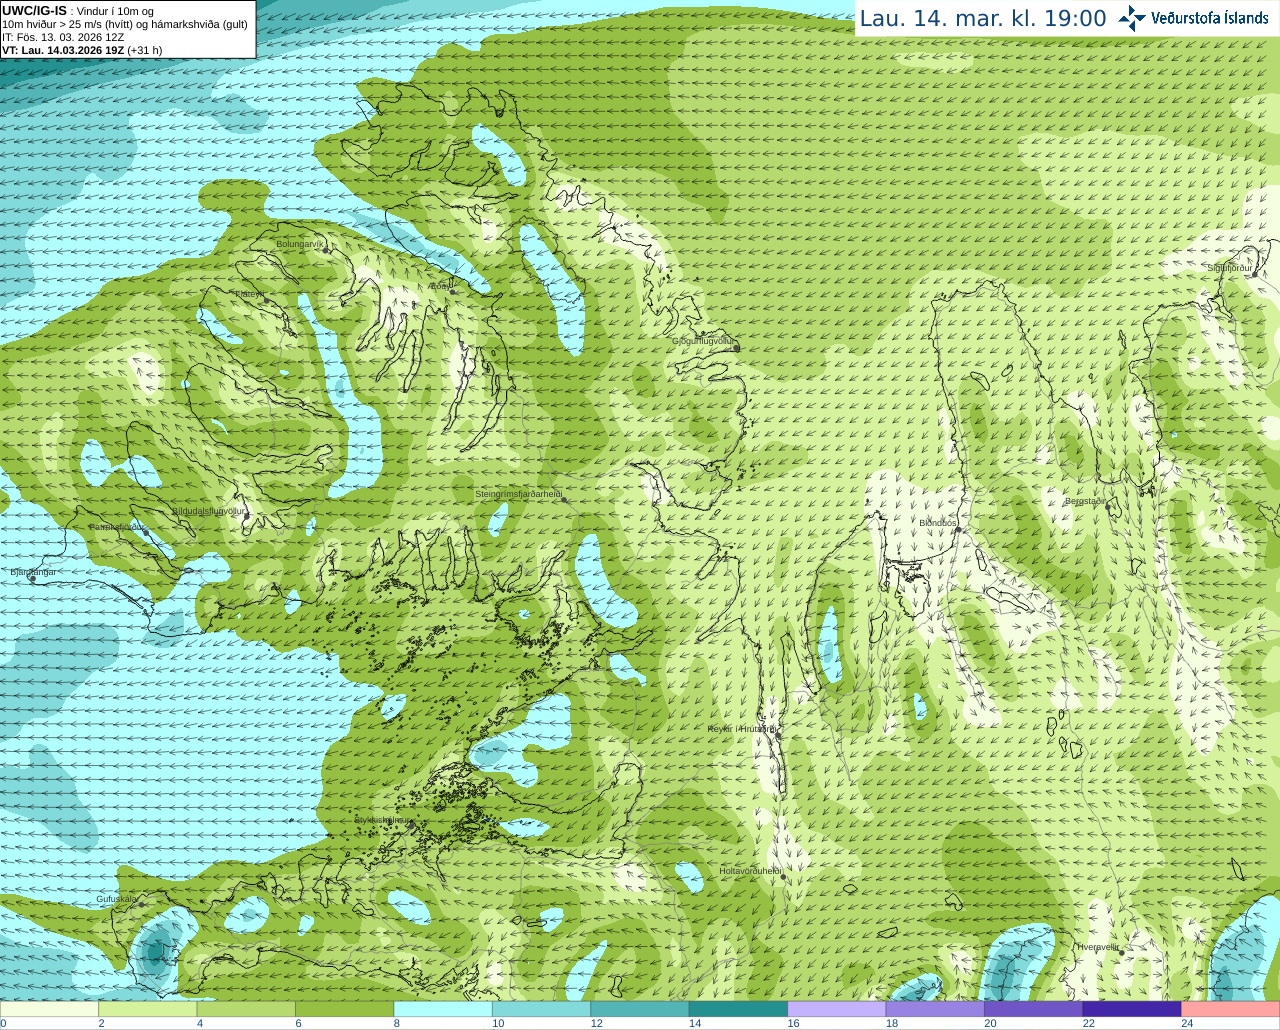The width and height of the screenshot is (1280, 1030).
Task: Click the Gufuskálar station label
Action: click(x=116, y=899)
